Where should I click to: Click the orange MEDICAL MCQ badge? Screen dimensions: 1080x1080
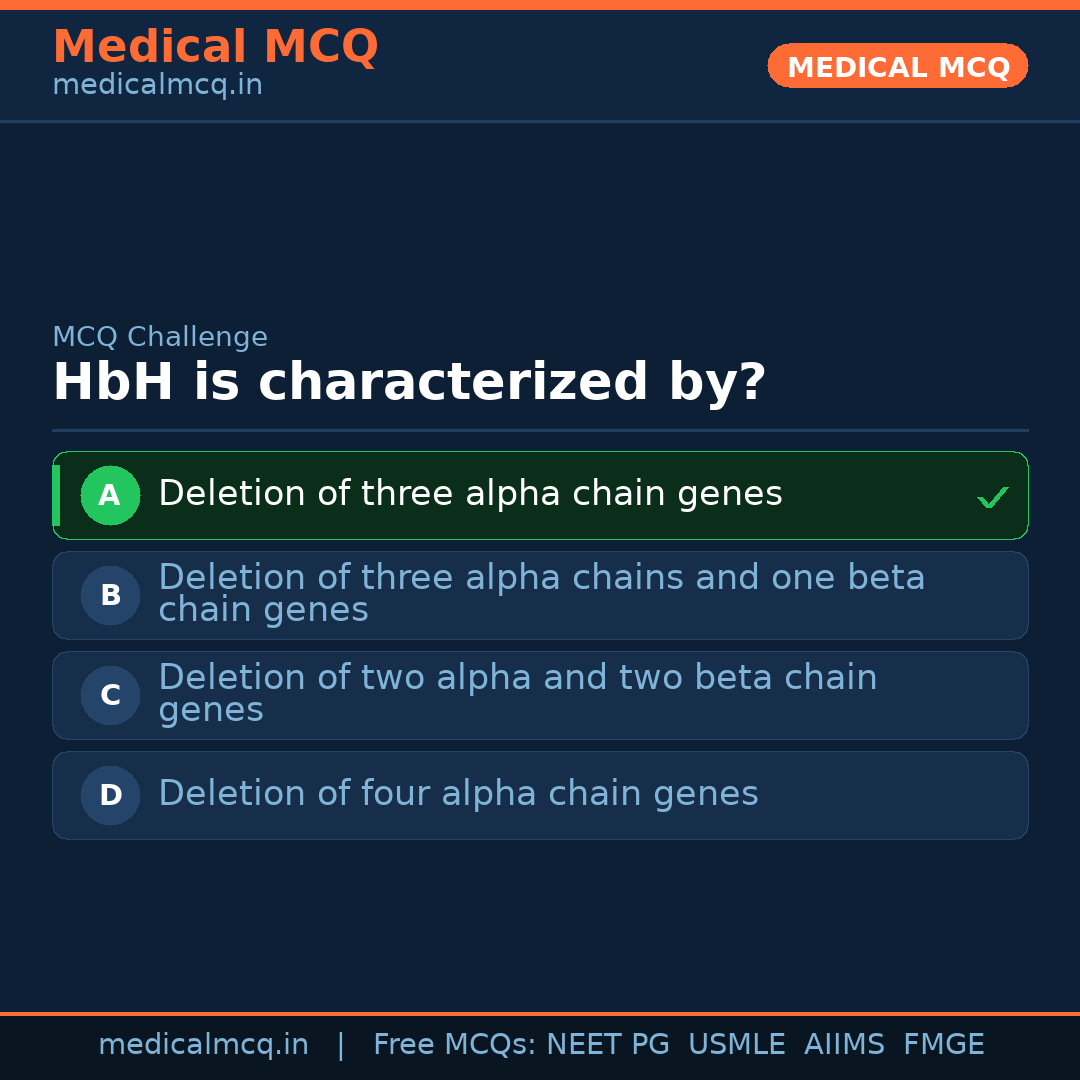click(897, 67)
